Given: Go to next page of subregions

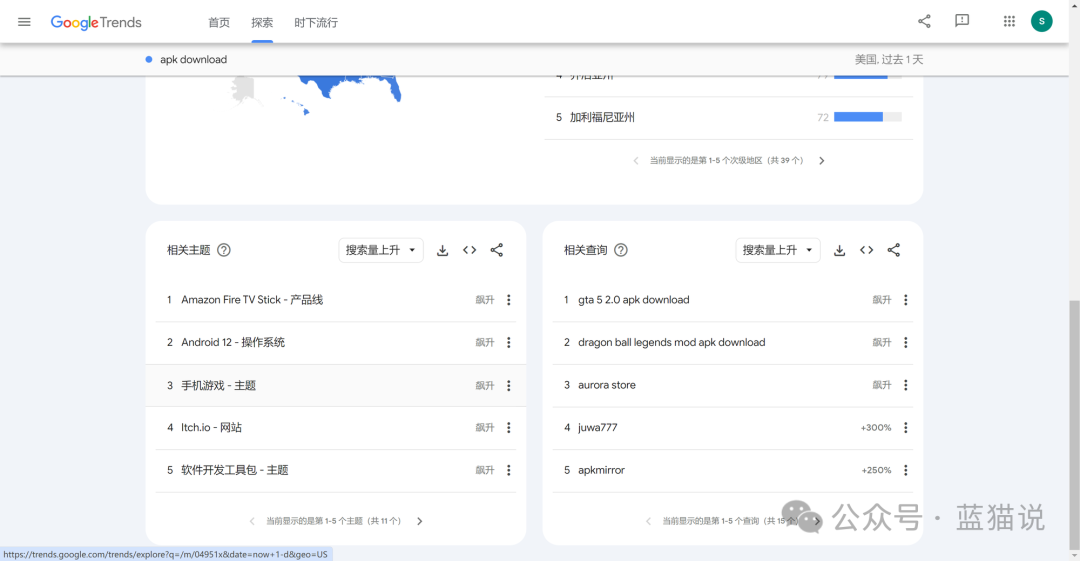Looking at the screenshot, I should pyautogui.click(x=822, y=161).
